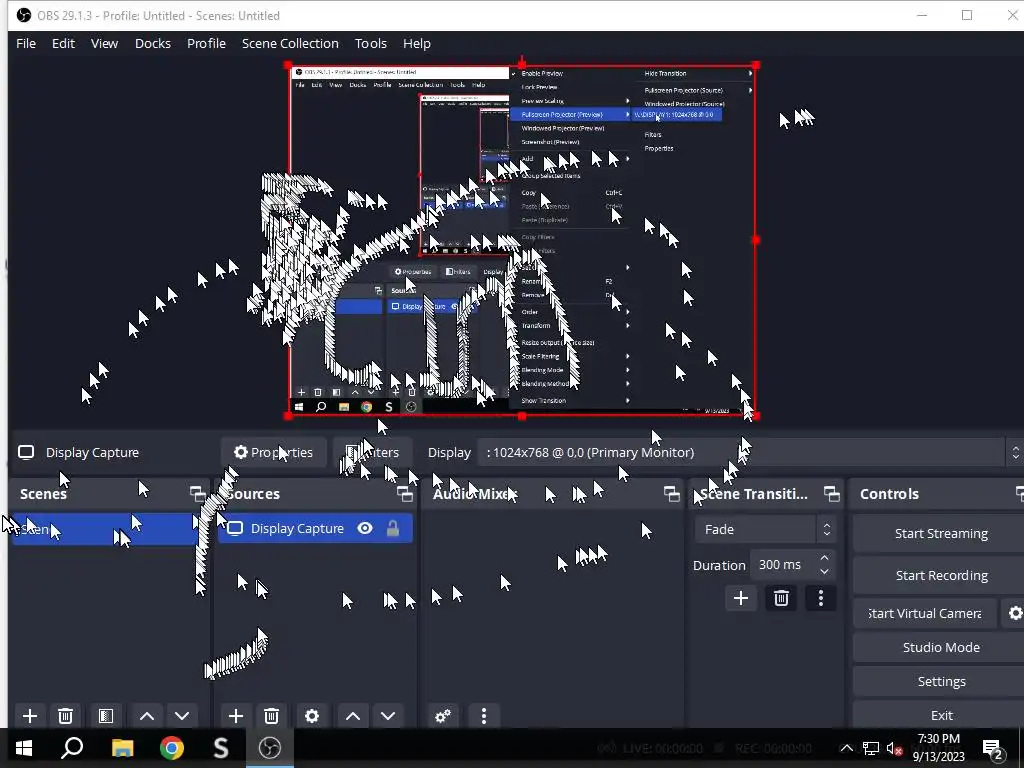Open the Edit menu
Screen dimensions: 1024x768
63,43
